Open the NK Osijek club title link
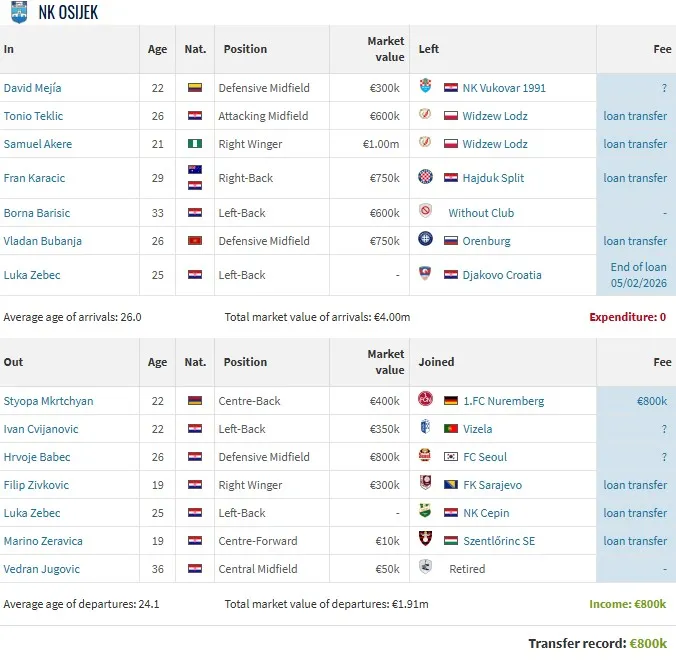This screenshot has width=676, height=660. click(x=68, y=12)
